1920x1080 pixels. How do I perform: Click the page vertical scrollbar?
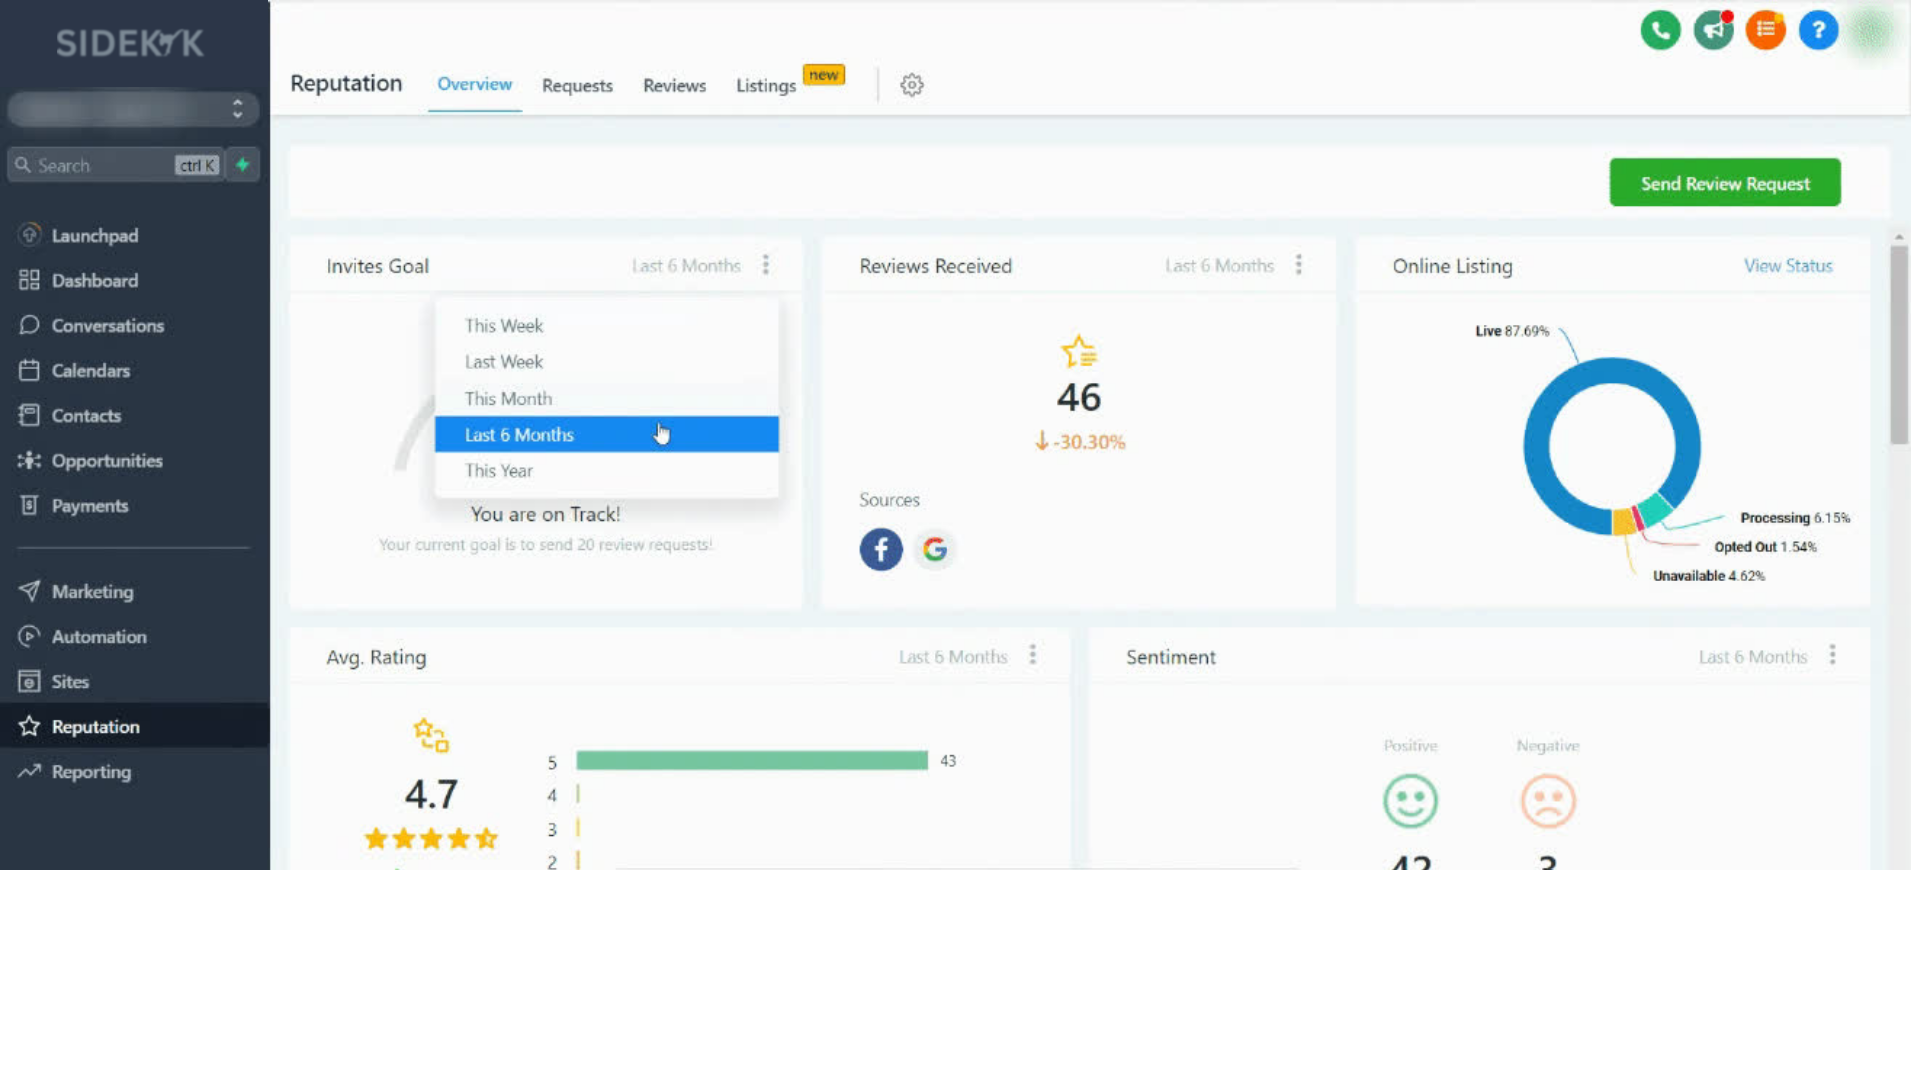click(x=1898, y=345)
